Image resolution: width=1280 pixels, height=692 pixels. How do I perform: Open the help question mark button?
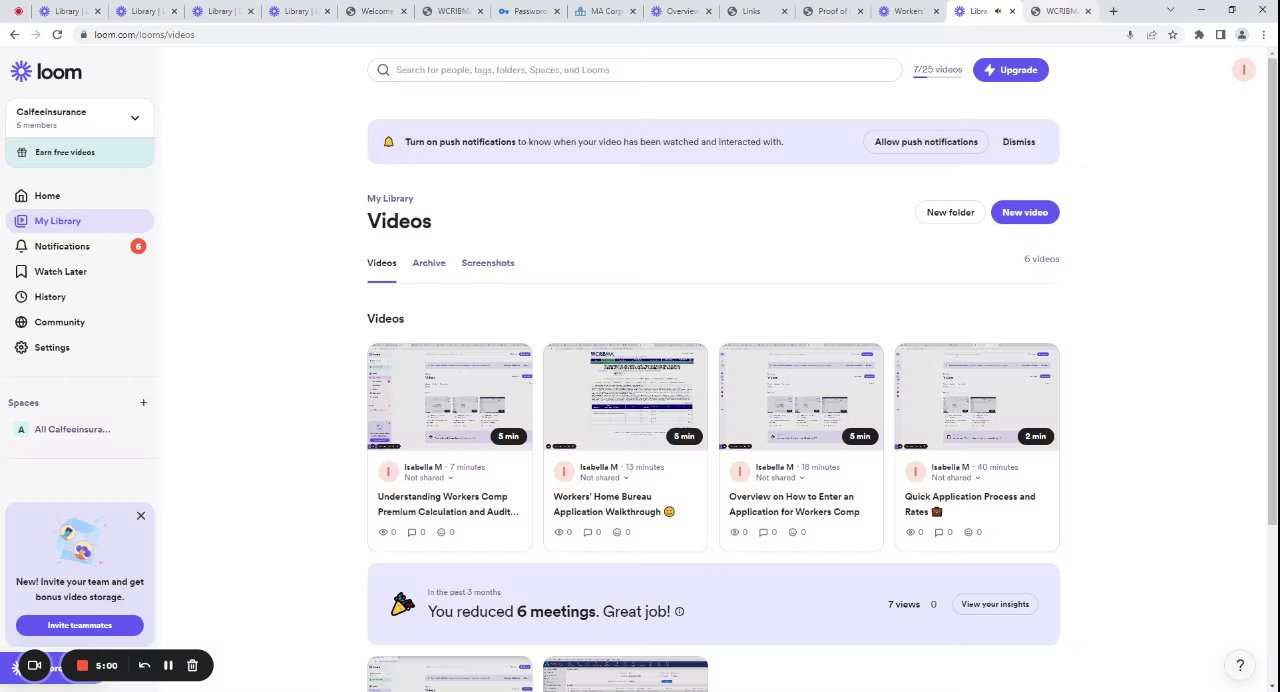click(1240, 665)
